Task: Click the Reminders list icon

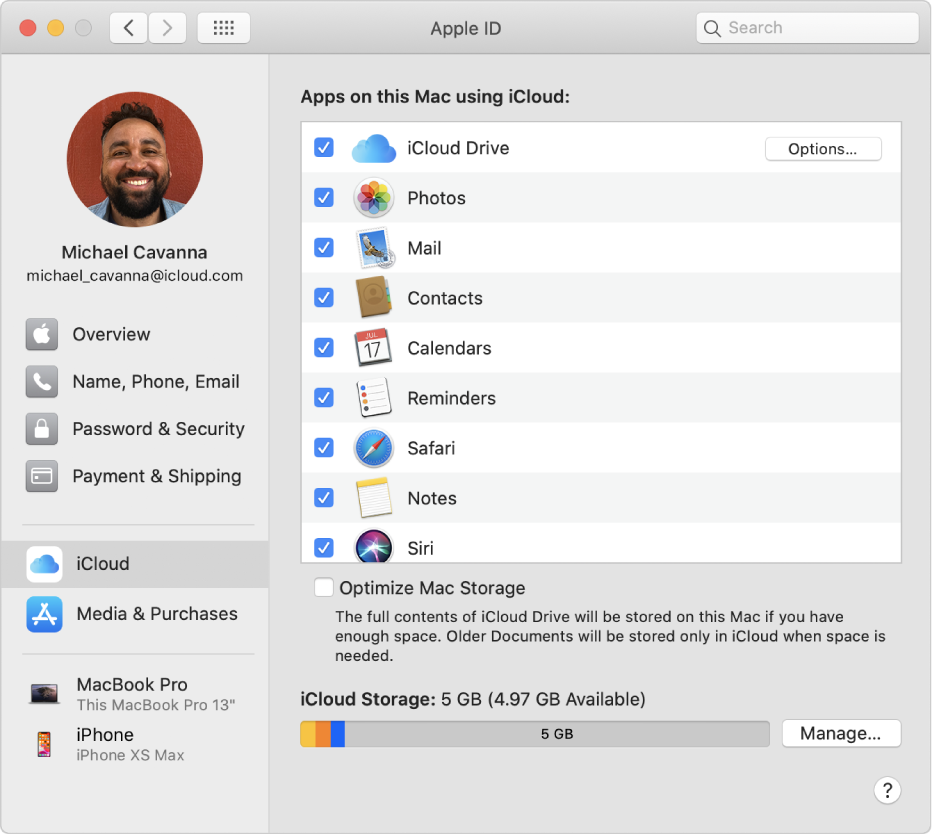Action: click(374, 398)
